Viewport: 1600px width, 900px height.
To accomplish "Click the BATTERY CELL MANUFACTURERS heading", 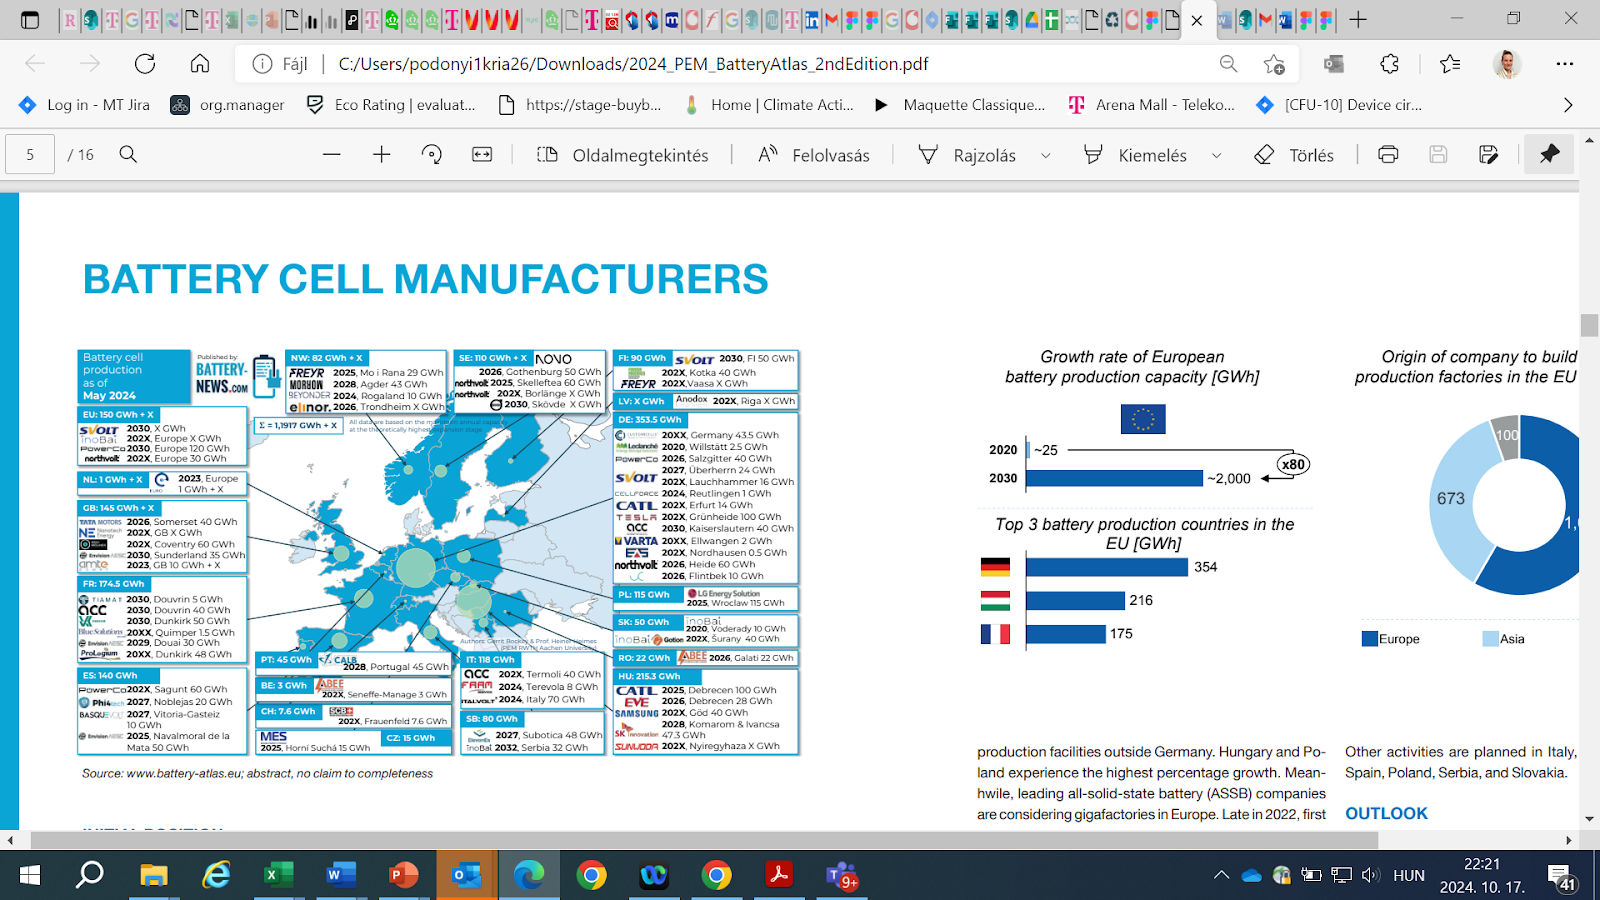I will [426, 279].
